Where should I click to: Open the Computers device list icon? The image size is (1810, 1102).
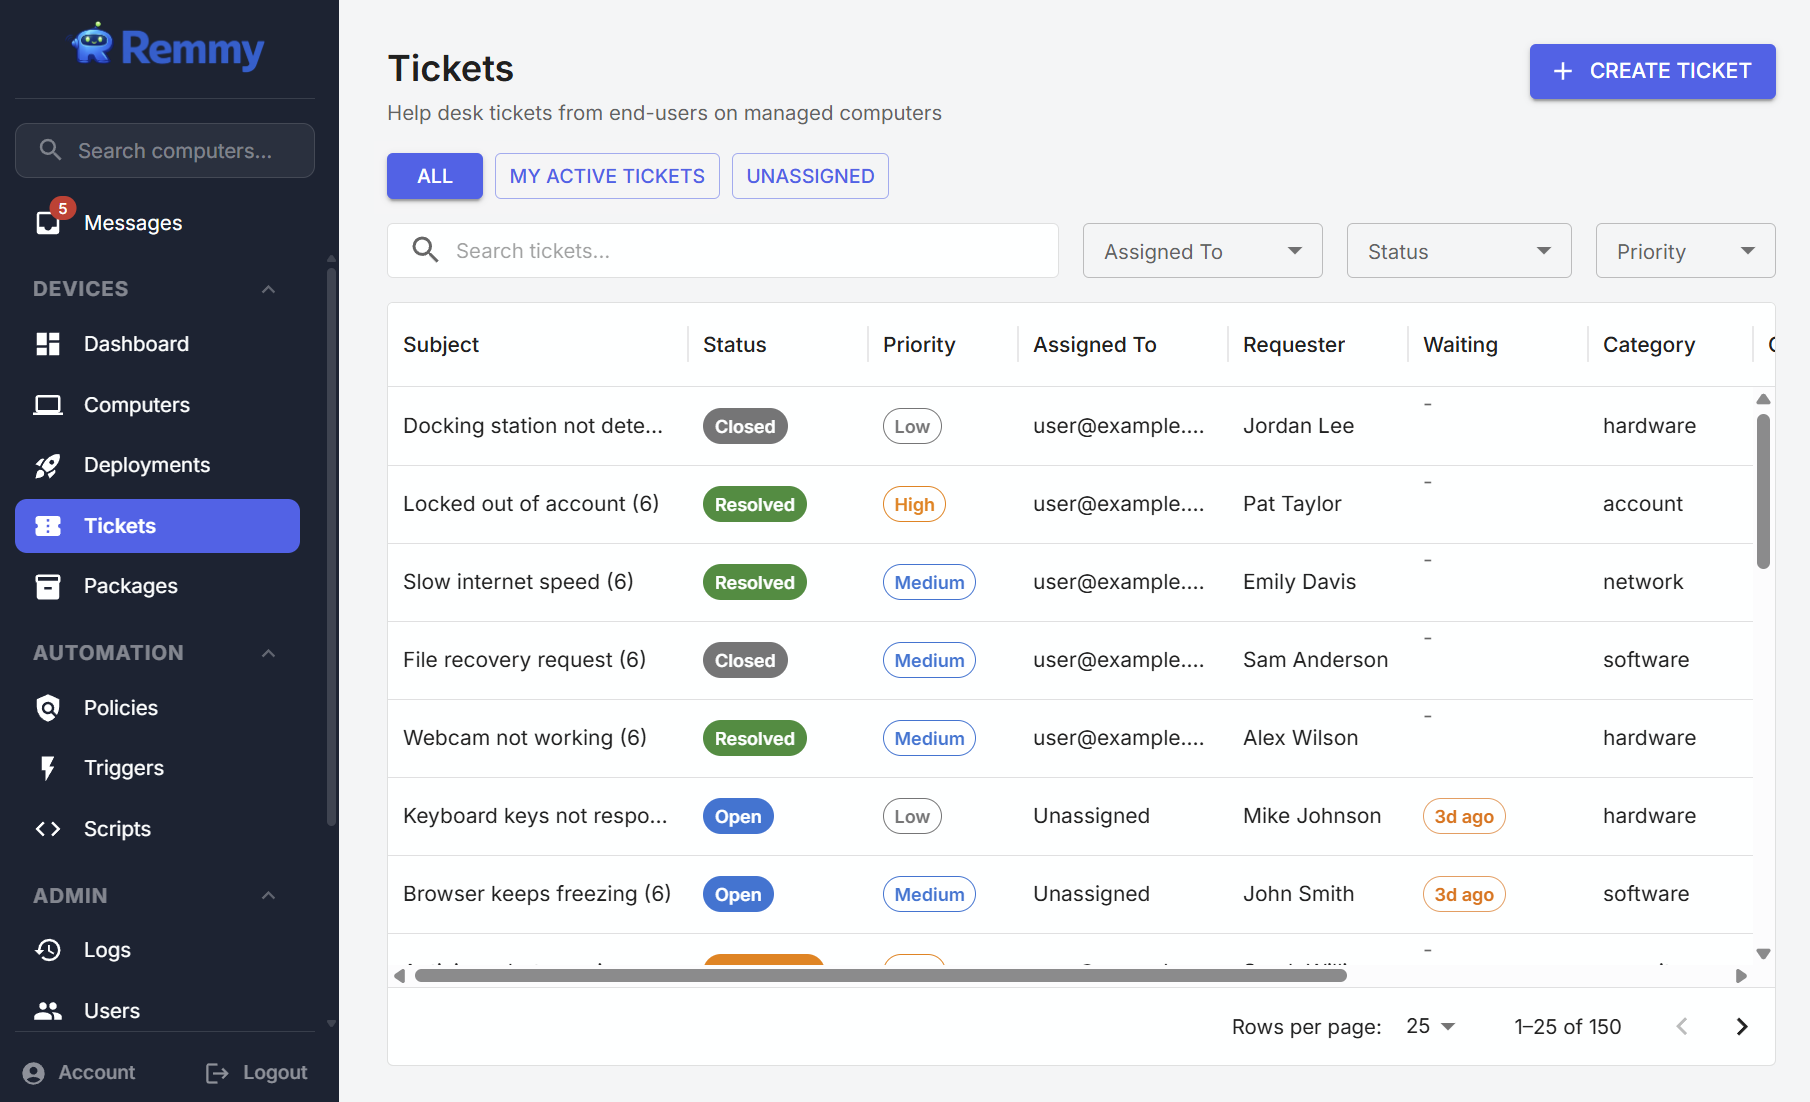pos(48,404)
